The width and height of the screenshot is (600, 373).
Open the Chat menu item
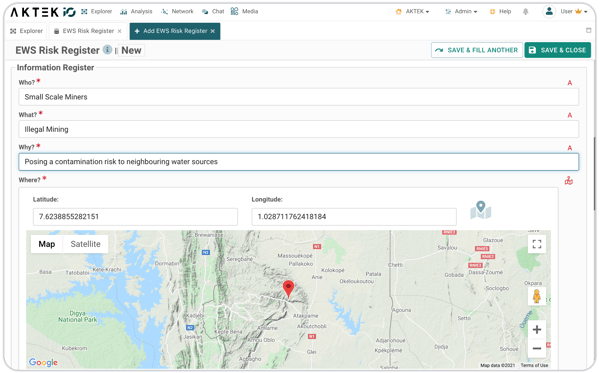213,11
